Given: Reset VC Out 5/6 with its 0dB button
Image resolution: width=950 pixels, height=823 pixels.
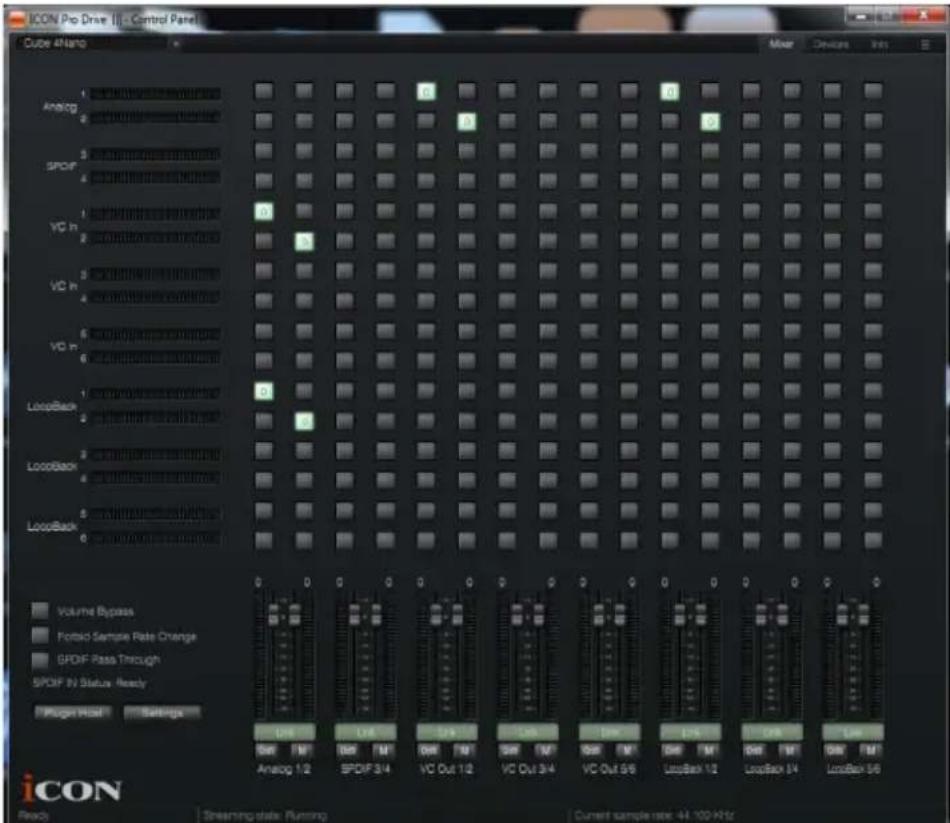Looking at the screenshot, I should click(x=591, y=750).
